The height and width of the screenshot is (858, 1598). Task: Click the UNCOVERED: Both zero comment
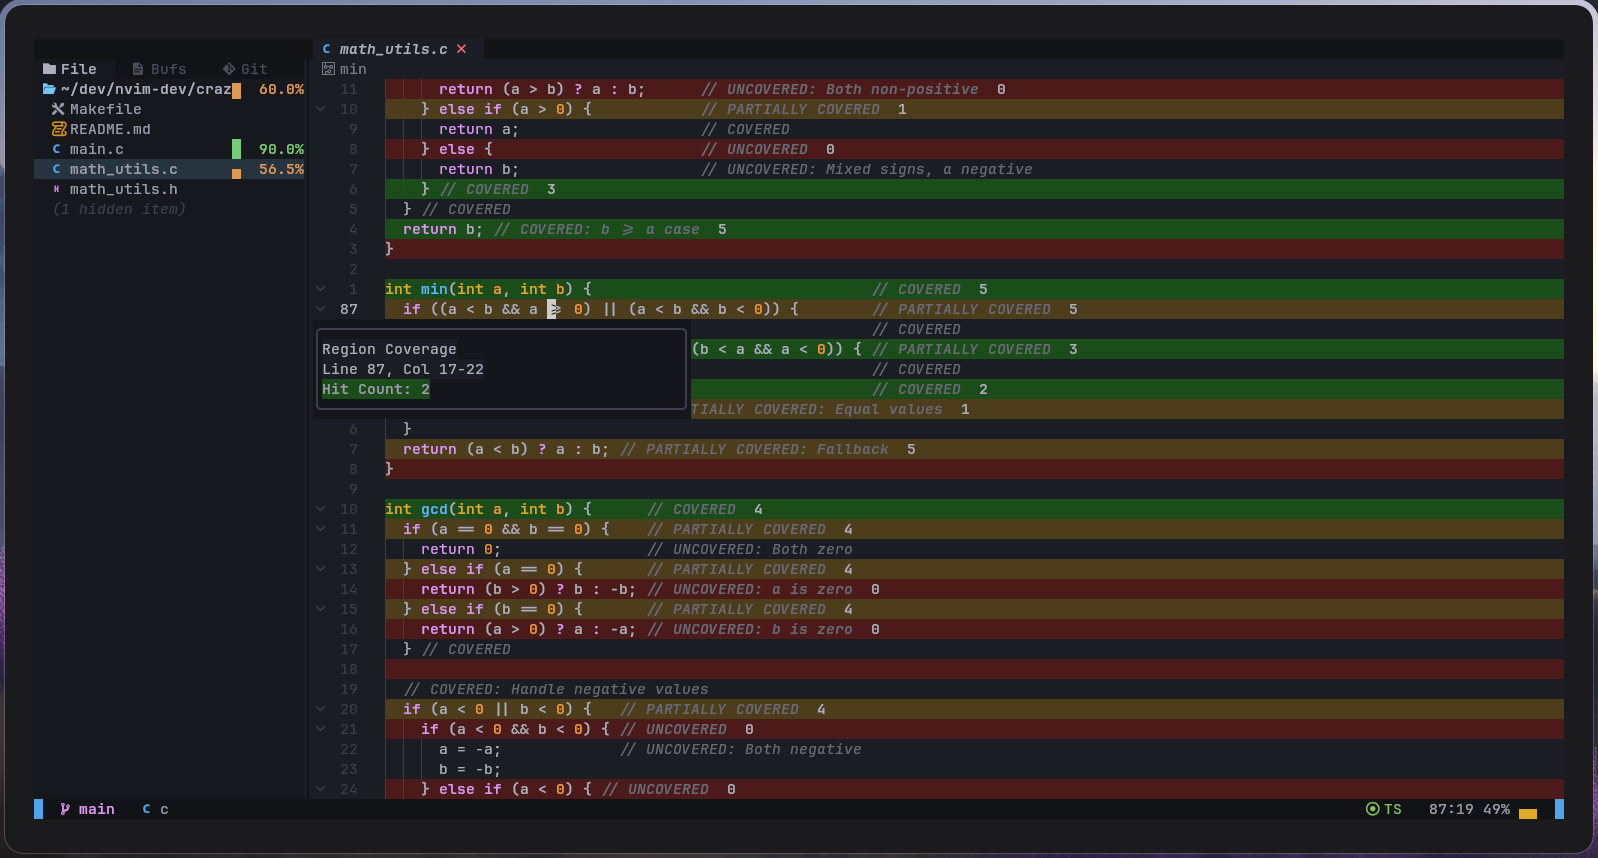click(750, 549)
